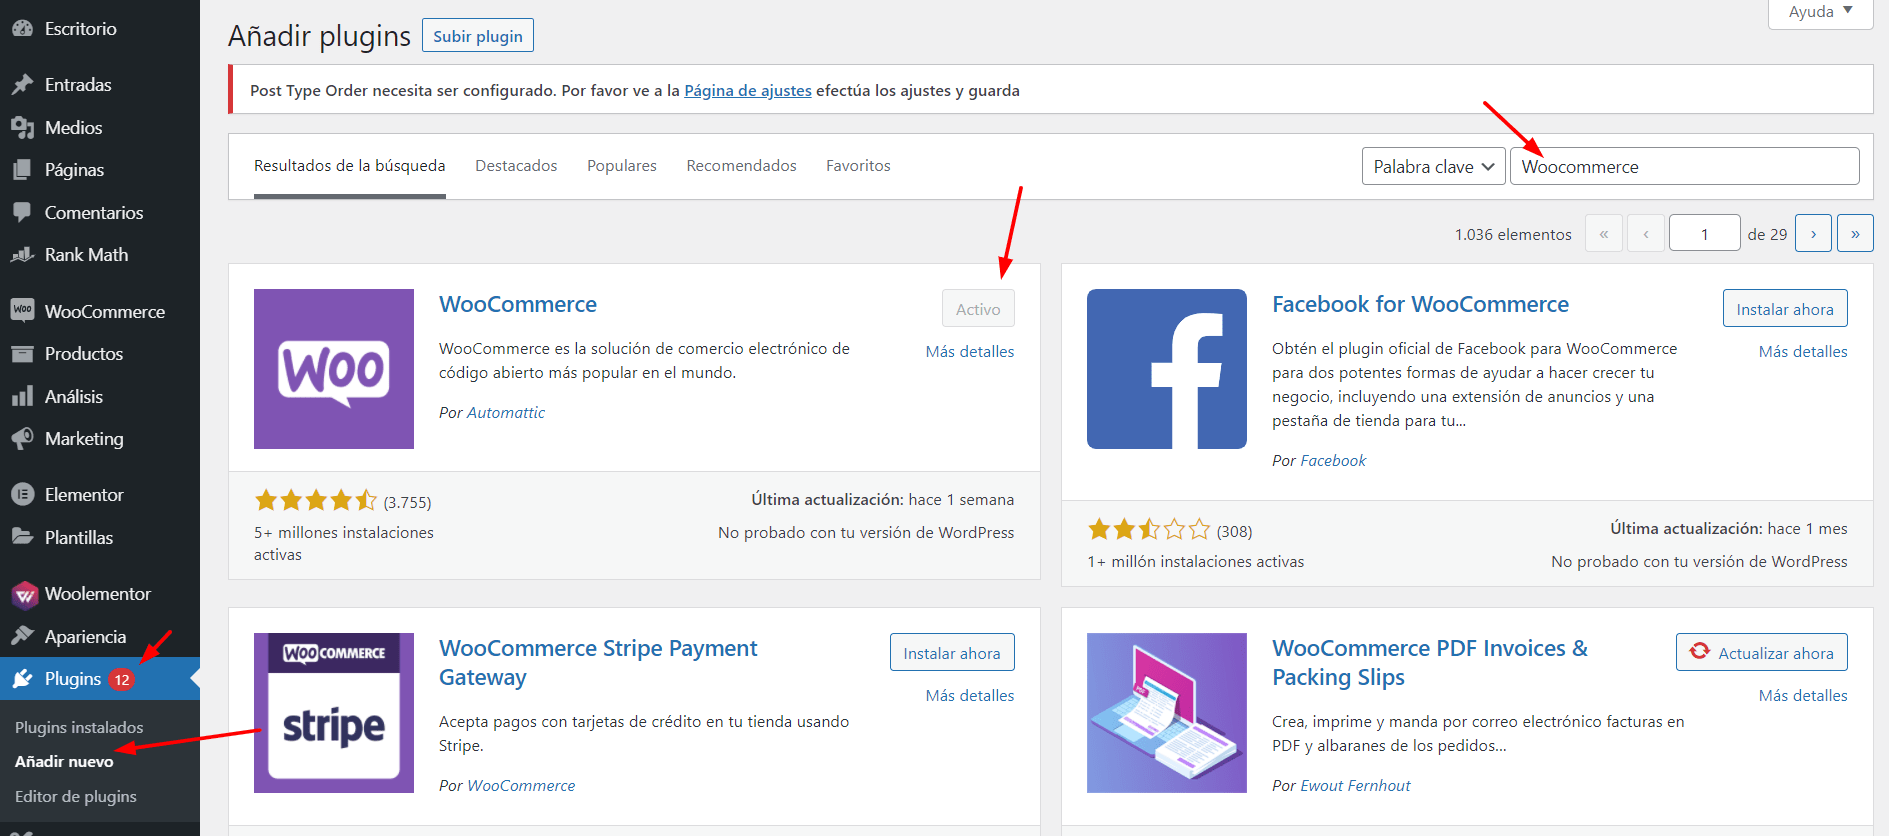
Task: Click the Marketing megaphone icon
Action: pyautogui.click(x=22, y=439)
